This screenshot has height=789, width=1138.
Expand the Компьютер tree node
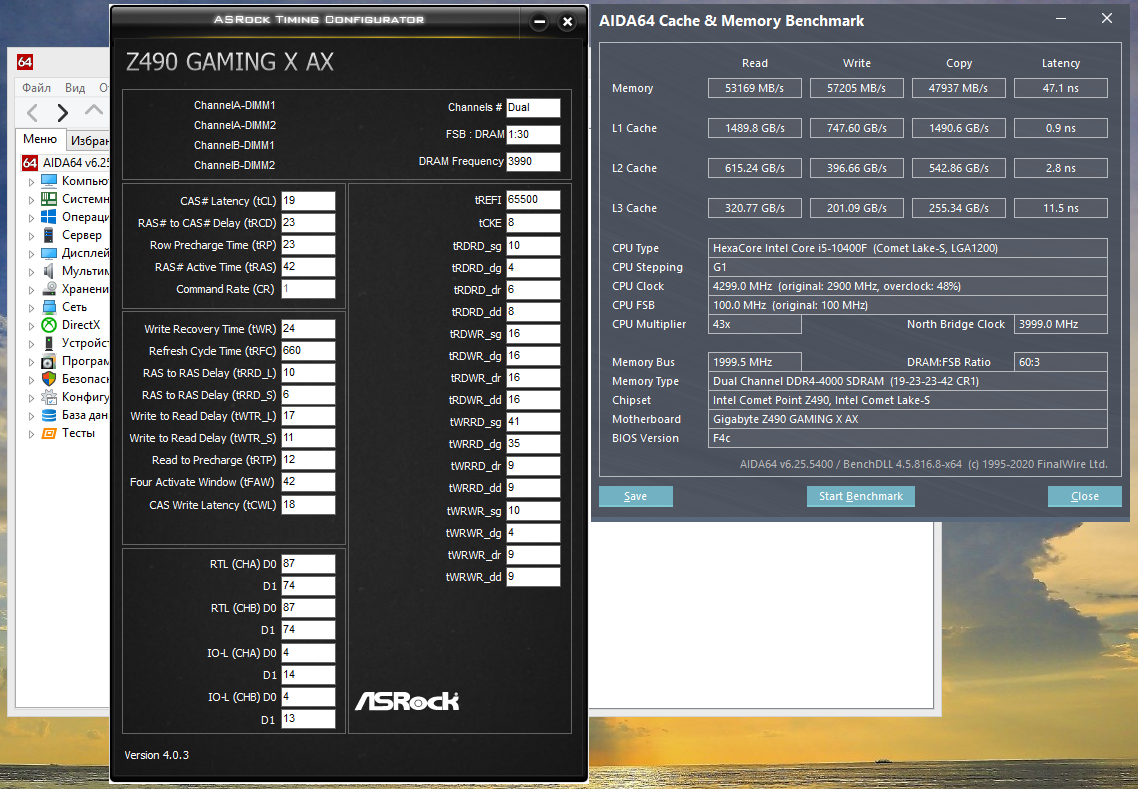(31, 181)
